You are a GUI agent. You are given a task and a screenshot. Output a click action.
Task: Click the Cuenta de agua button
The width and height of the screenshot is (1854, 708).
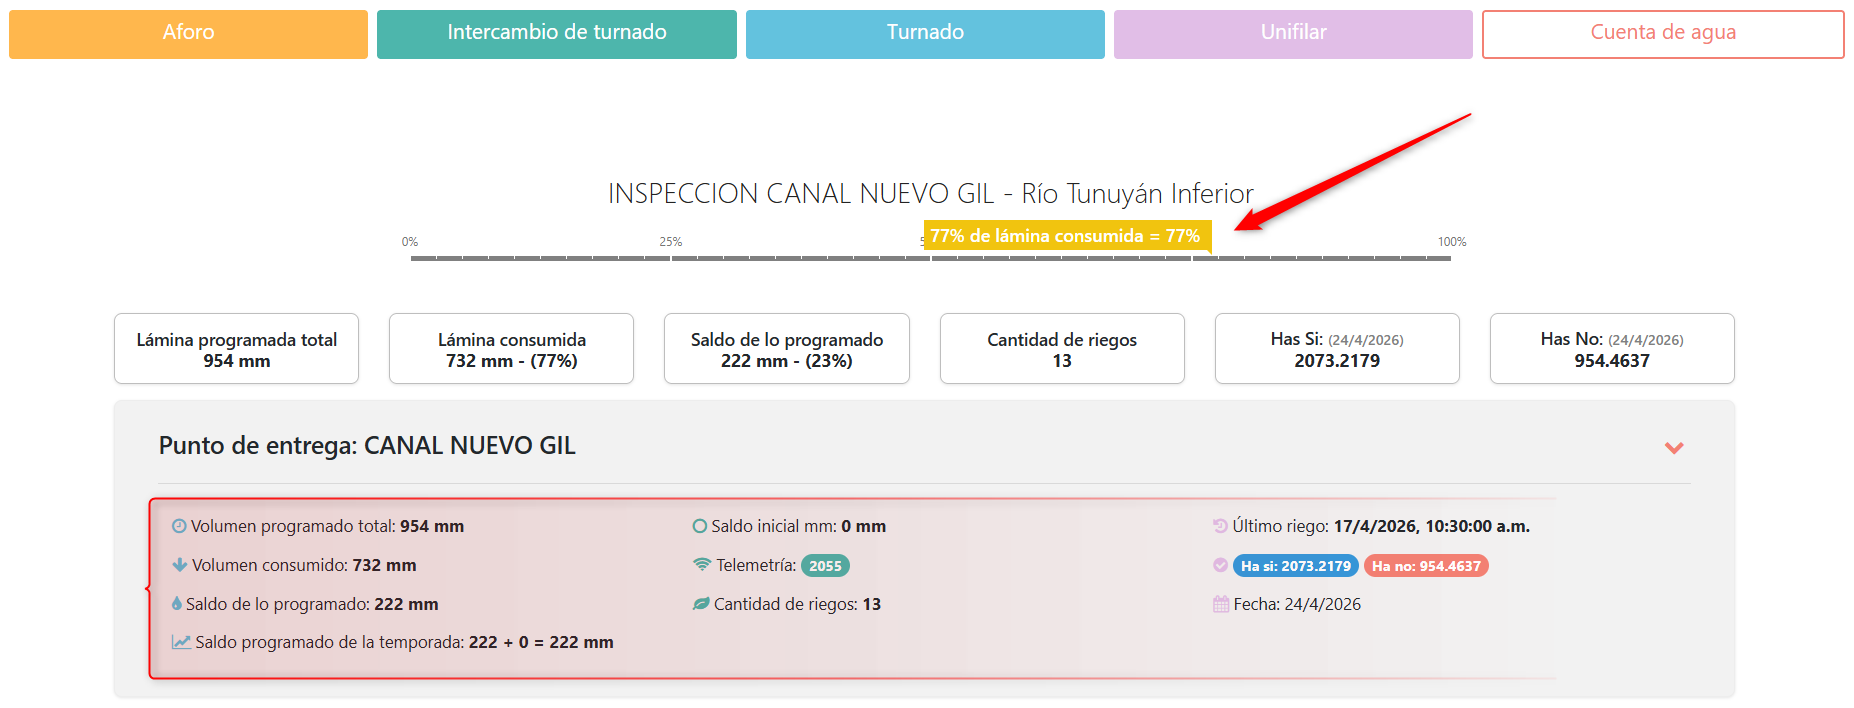pyautogui.click(x=1662, y=34)
